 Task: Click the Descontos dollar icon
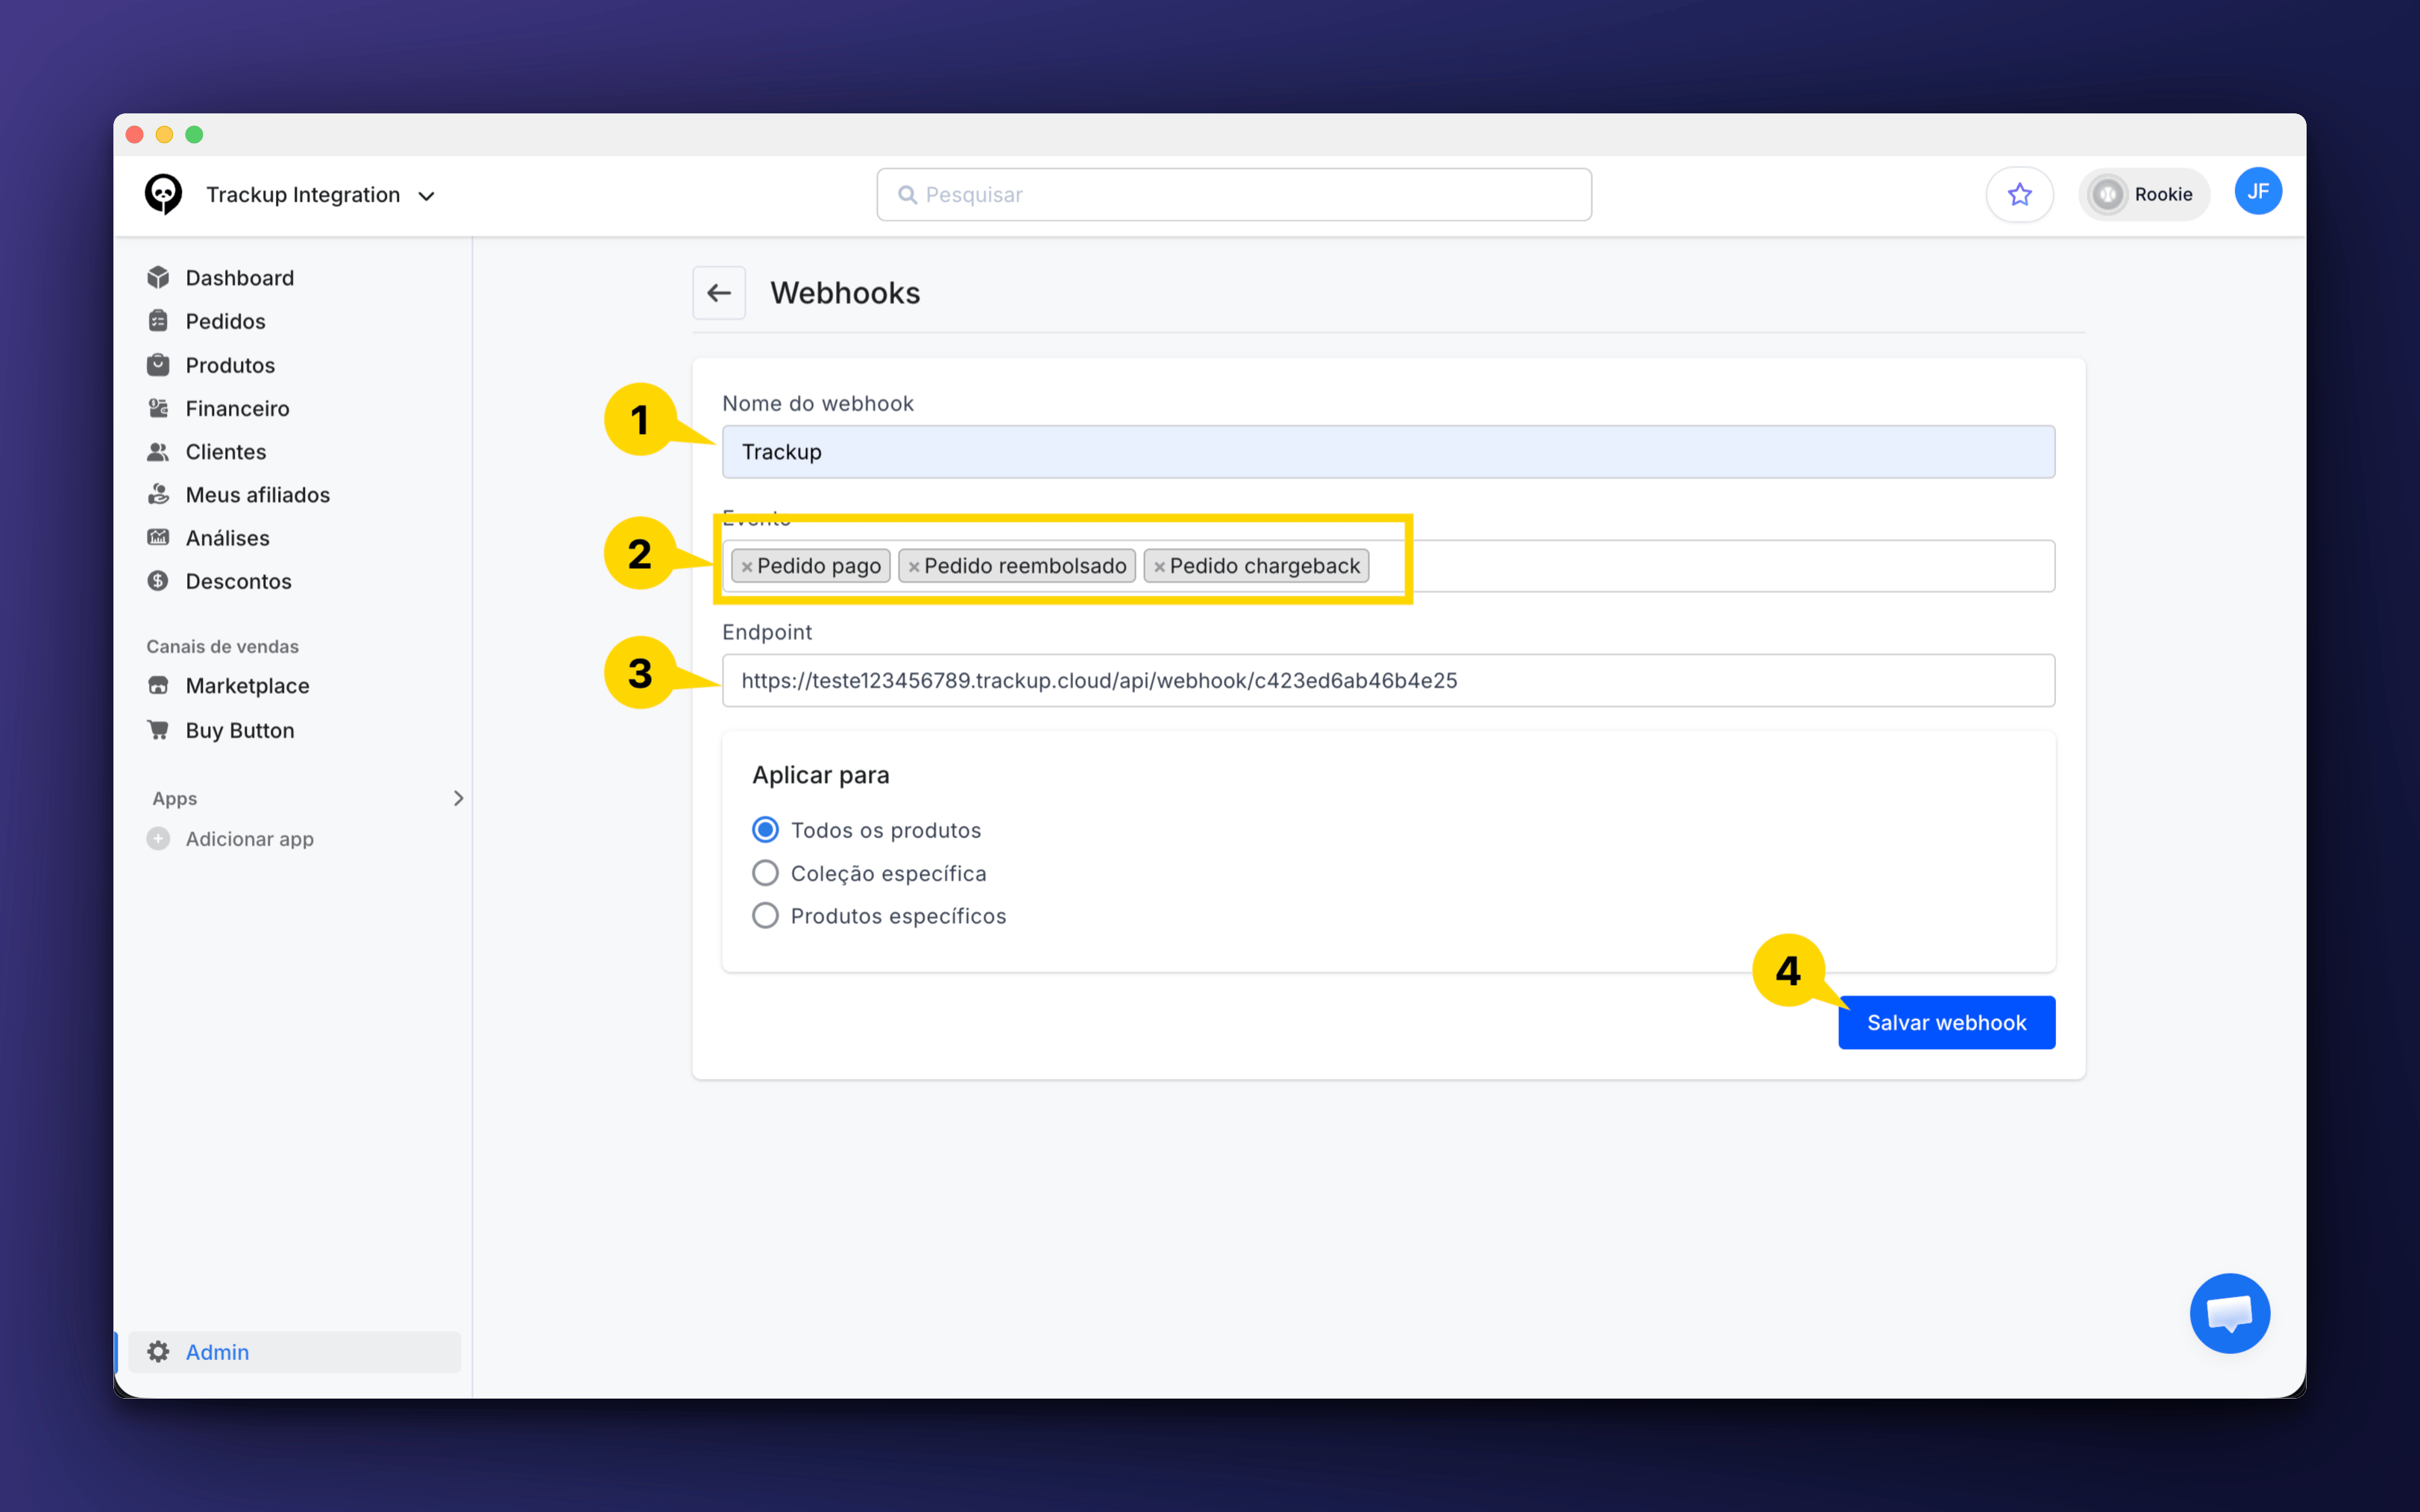[x=158, y=580]
